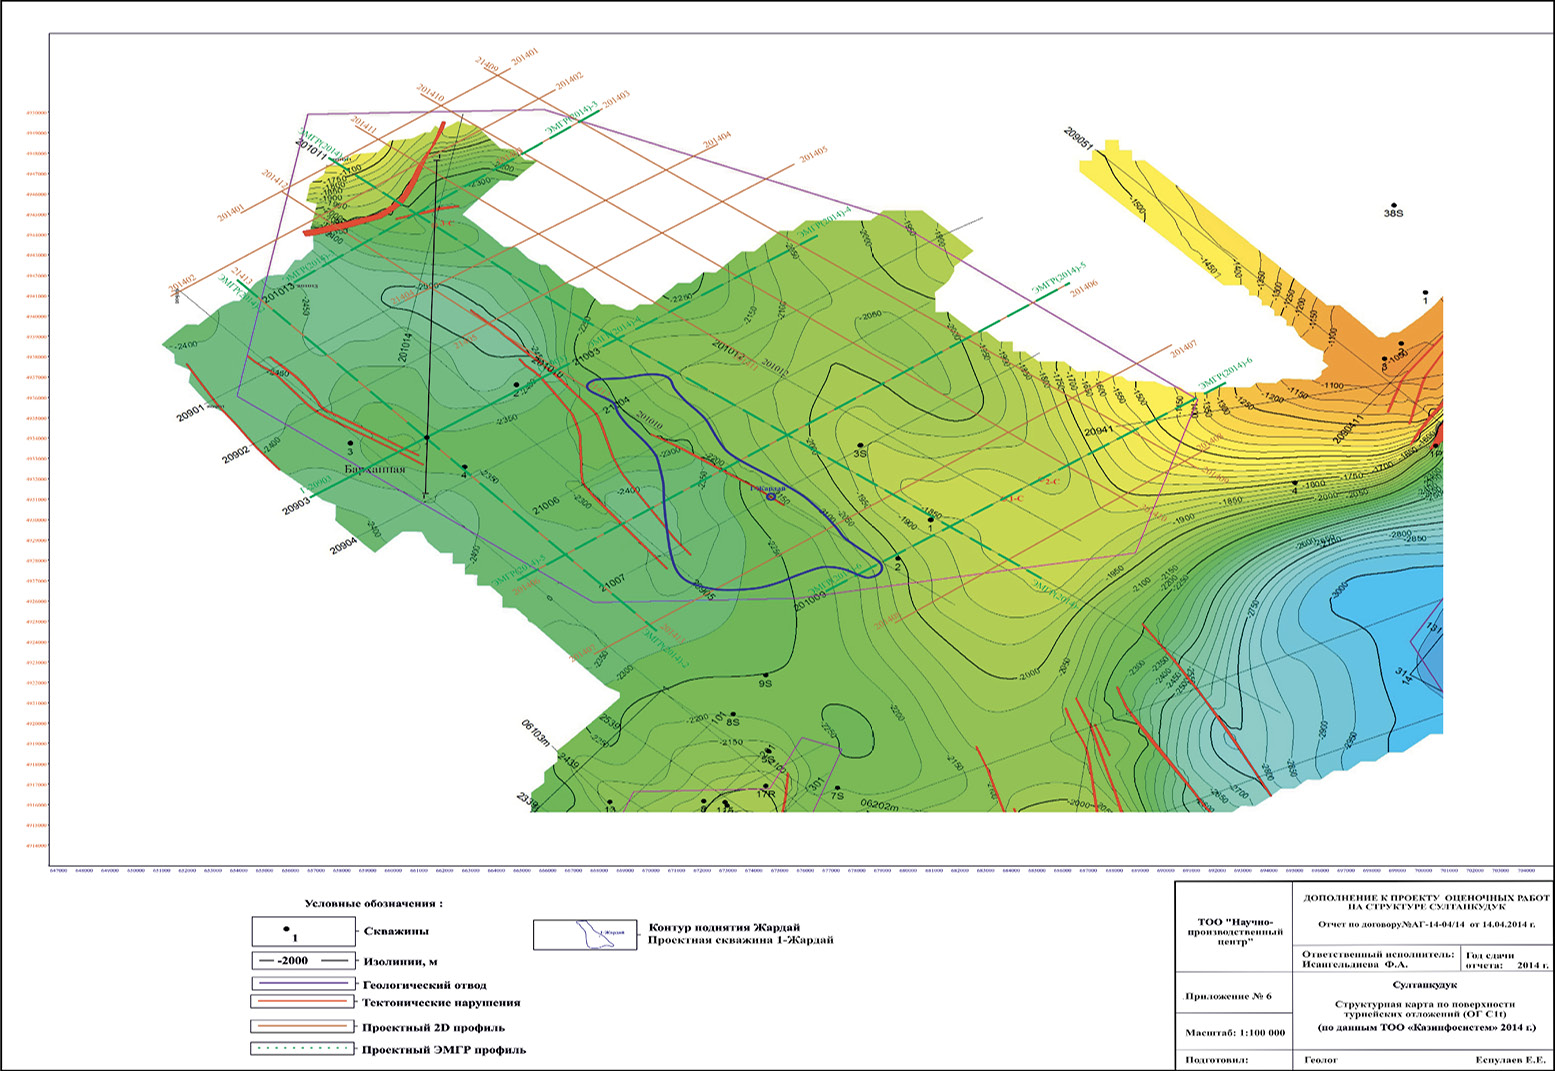Image resolution: width=1555 pixels, height=1071 pixels.
Task: Click the Геологический отвод purple line swatch
Action: (303, 984)
